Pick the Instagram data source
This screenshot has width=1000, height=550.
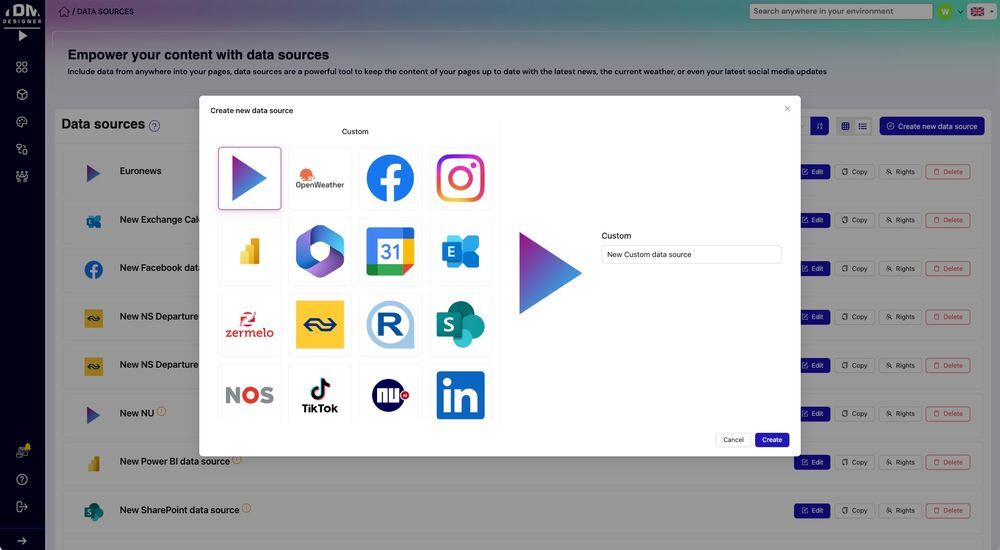(460, 178)
